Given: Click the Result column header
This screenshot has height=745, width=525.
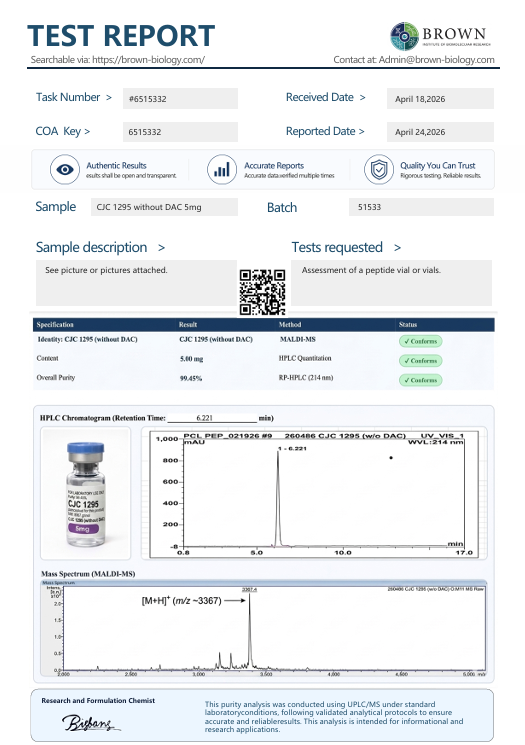Looking at the screenshot, I should [188, 325].
